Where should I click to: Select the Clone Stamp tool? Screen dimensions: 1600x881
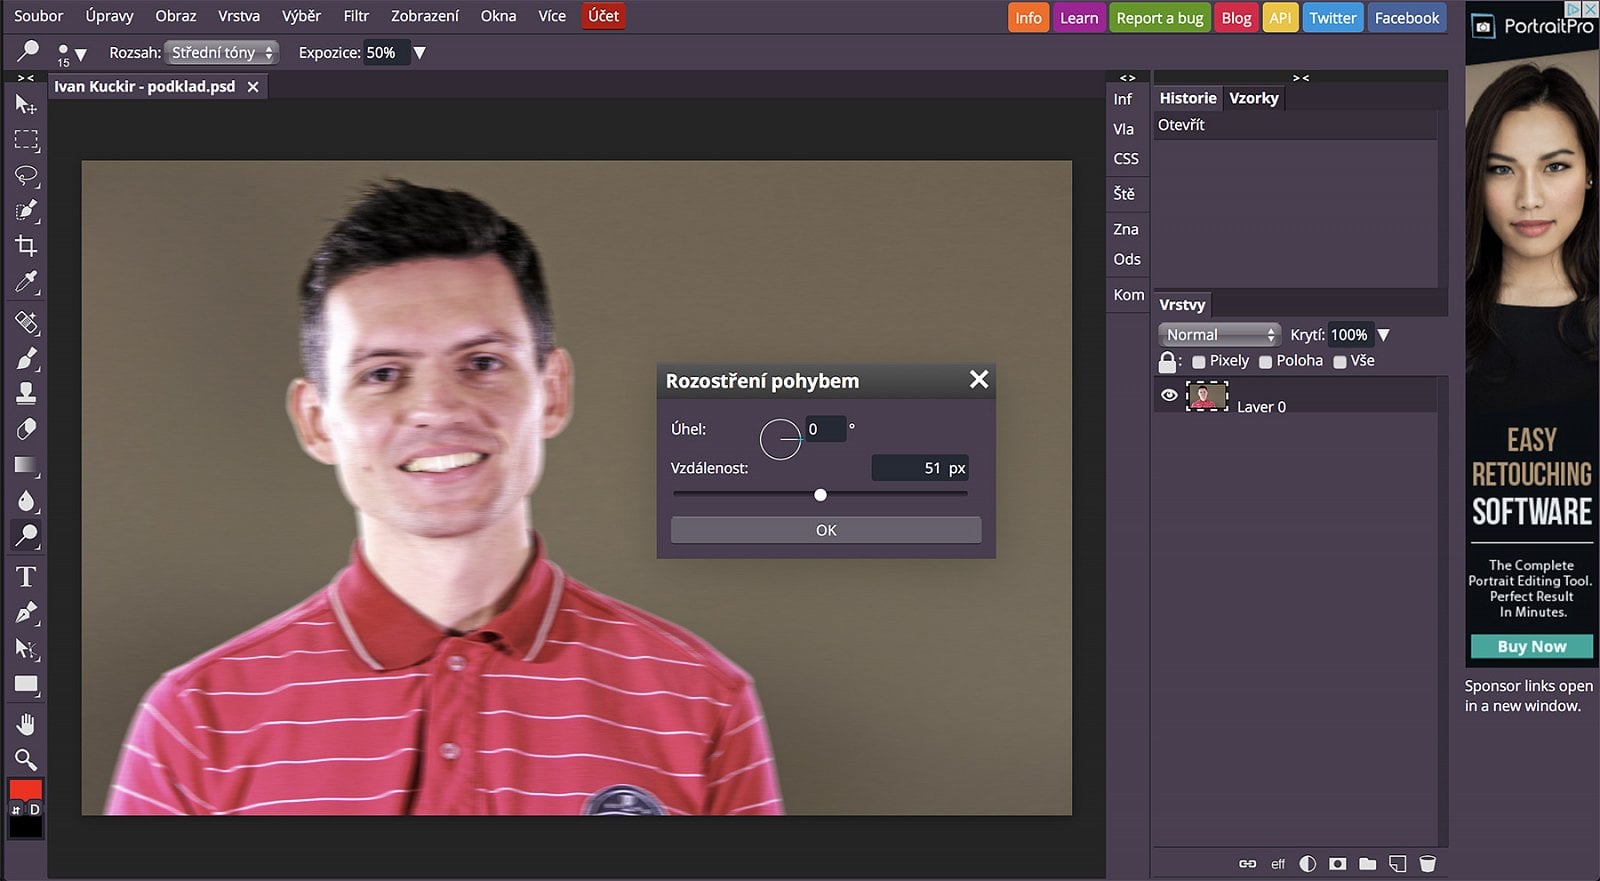coord(26,393)
